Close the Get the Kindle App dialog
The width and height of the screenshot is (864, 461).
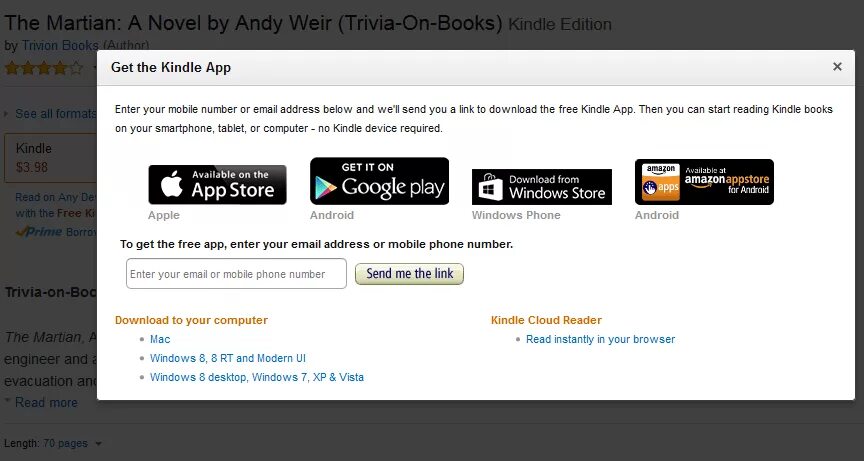837,67
